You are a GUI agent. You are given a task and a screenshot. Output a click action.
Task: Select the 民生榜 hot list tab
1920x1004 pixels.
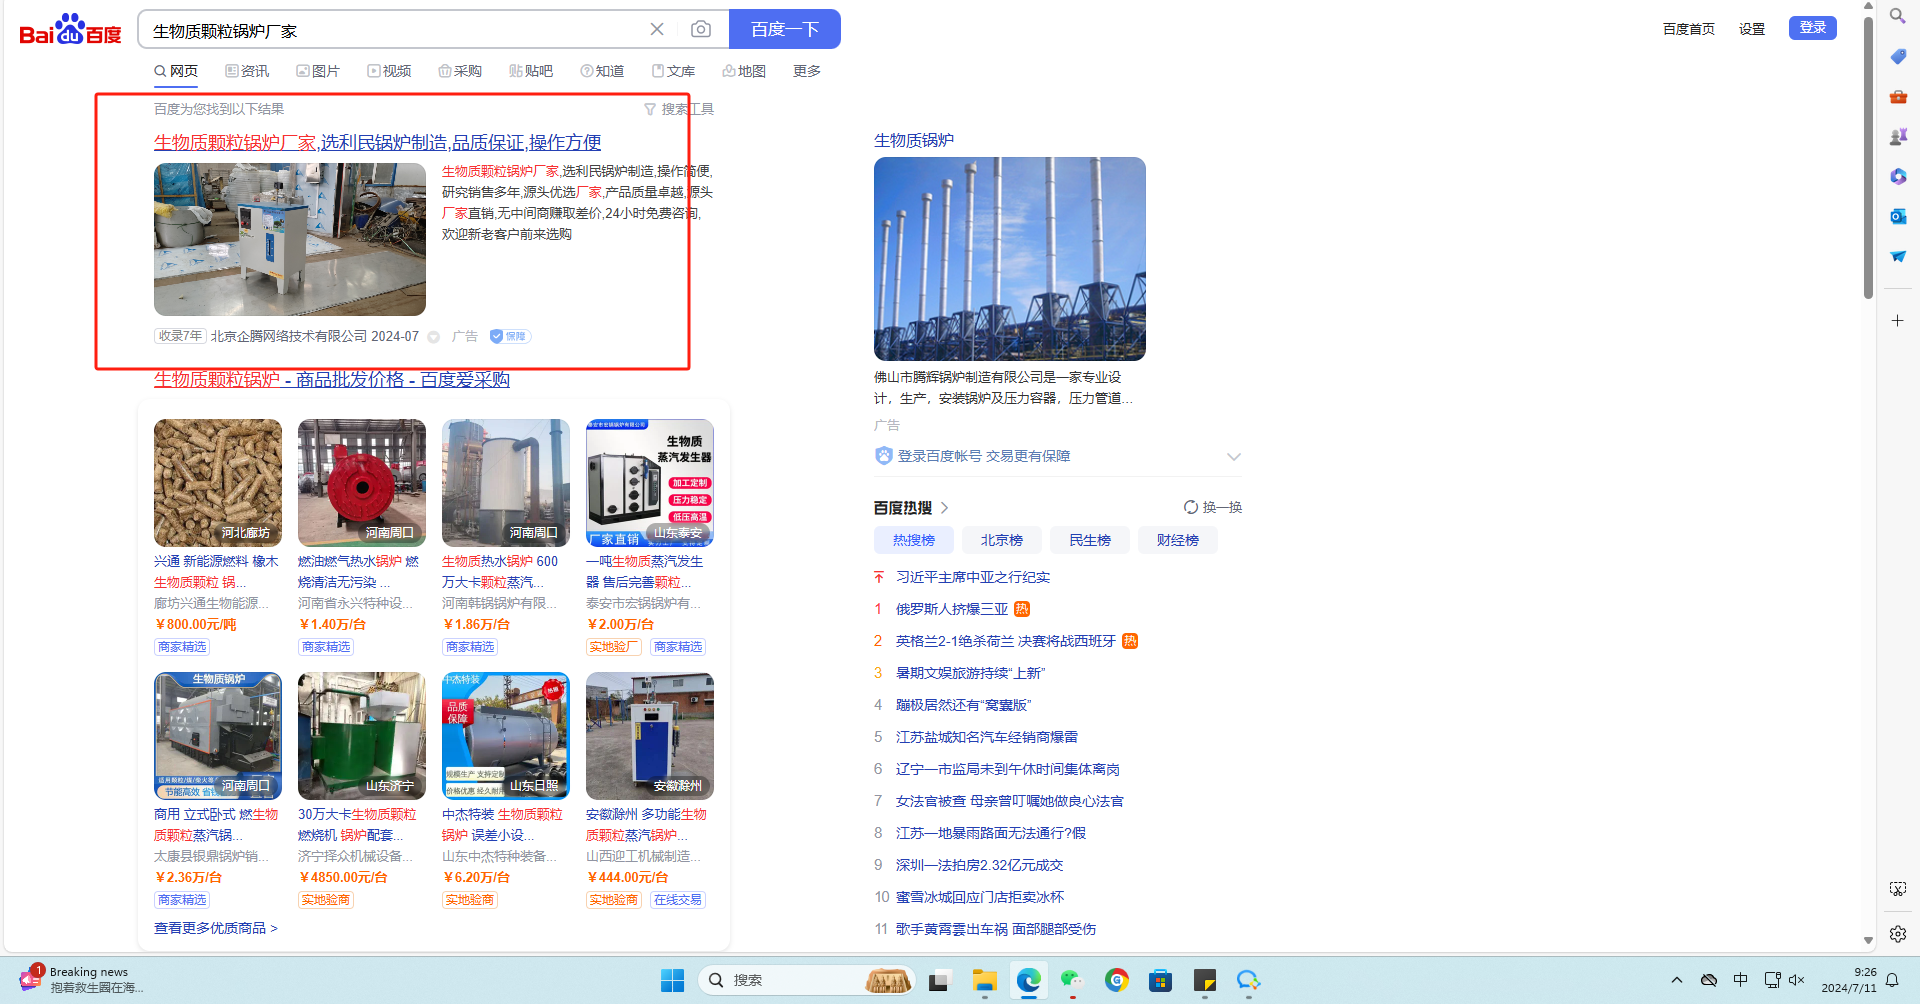pyautogui.click(x=1090, y=540)
